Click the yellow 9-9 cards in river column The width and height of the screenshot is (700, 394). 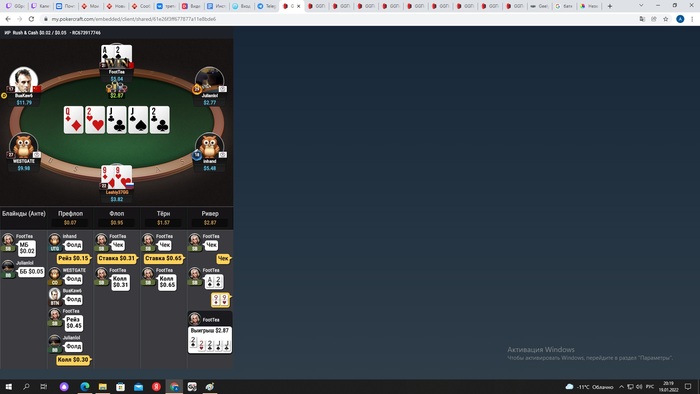(220, 300)
